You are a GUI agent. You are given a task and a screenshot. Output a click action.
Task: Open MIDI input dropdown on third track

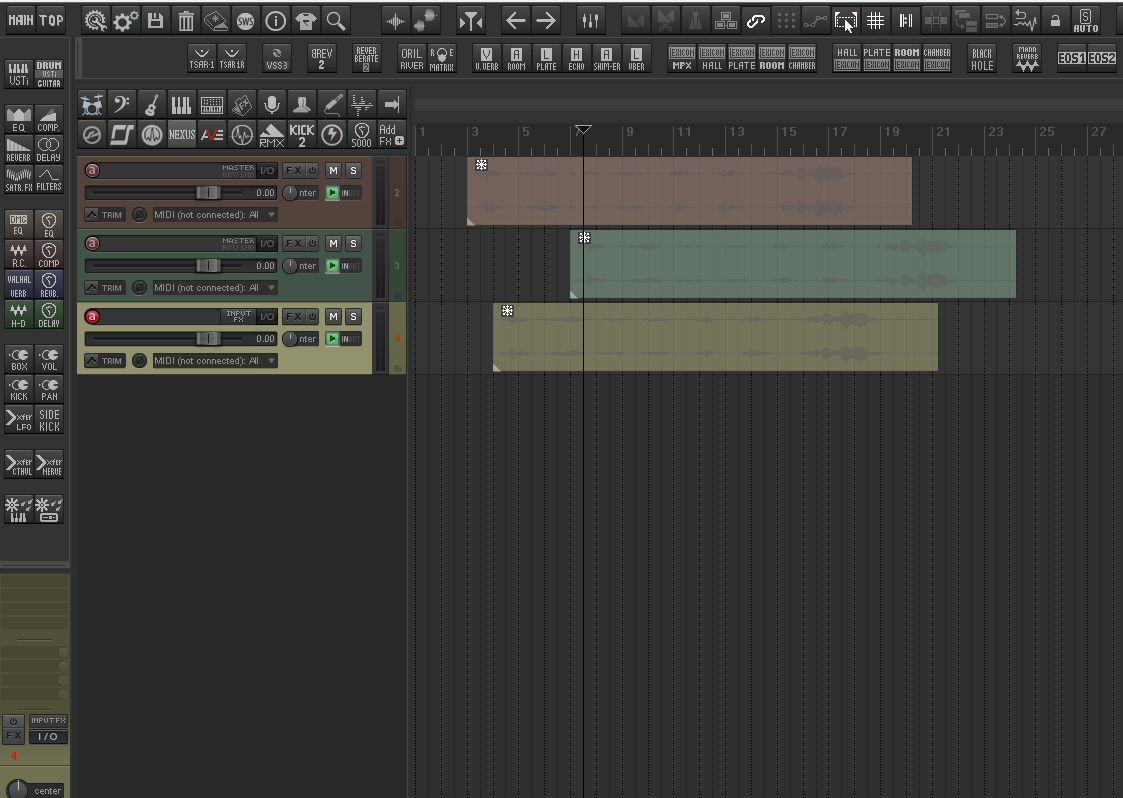tap(215, 360)
